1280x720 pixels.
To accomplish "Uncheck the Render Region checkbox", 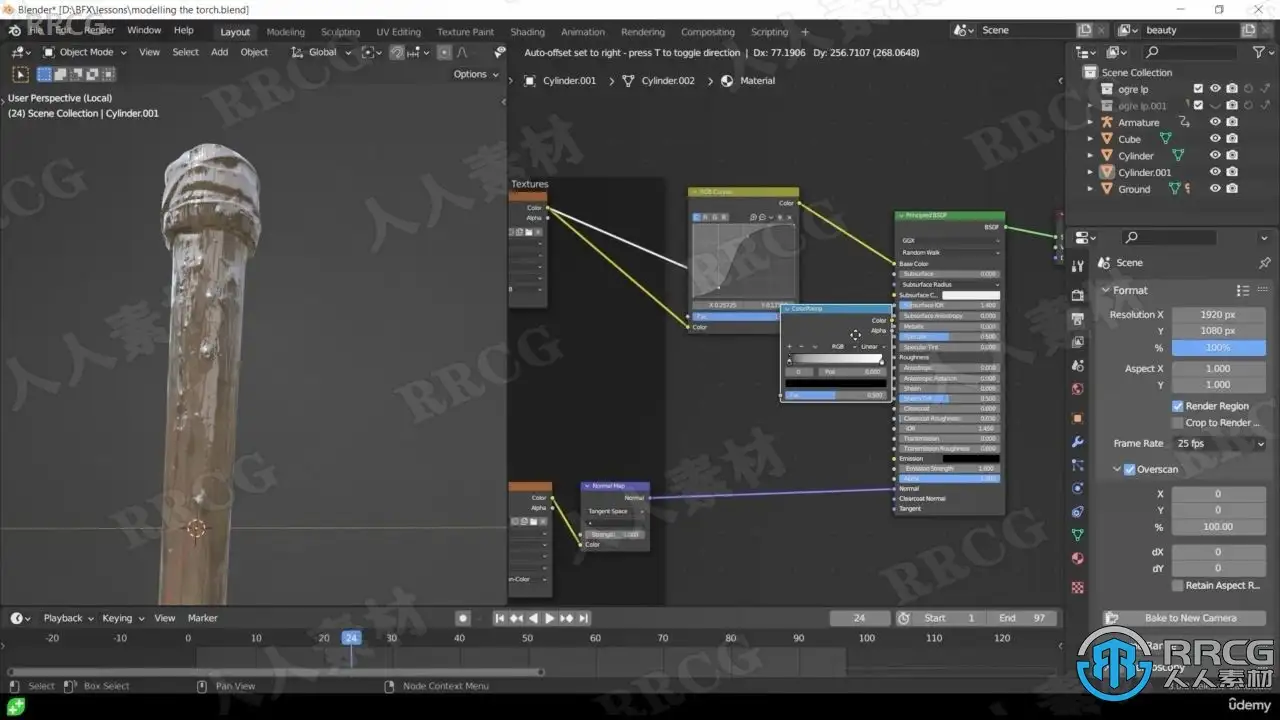I will point(1178,406).
